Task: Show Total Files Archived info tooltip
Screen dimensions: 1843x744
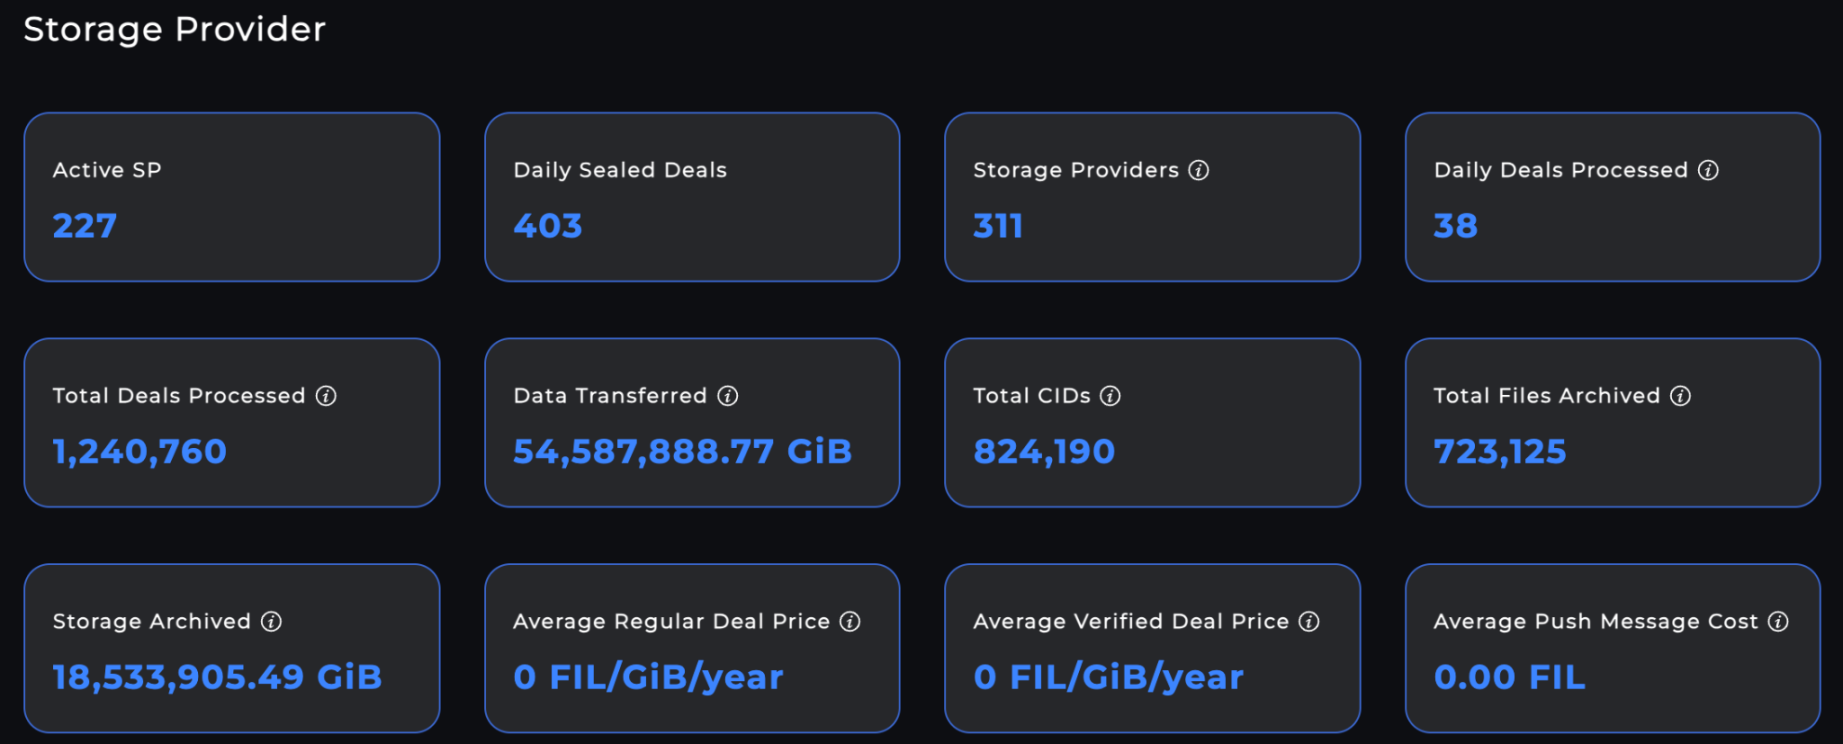Action: 1681,396
